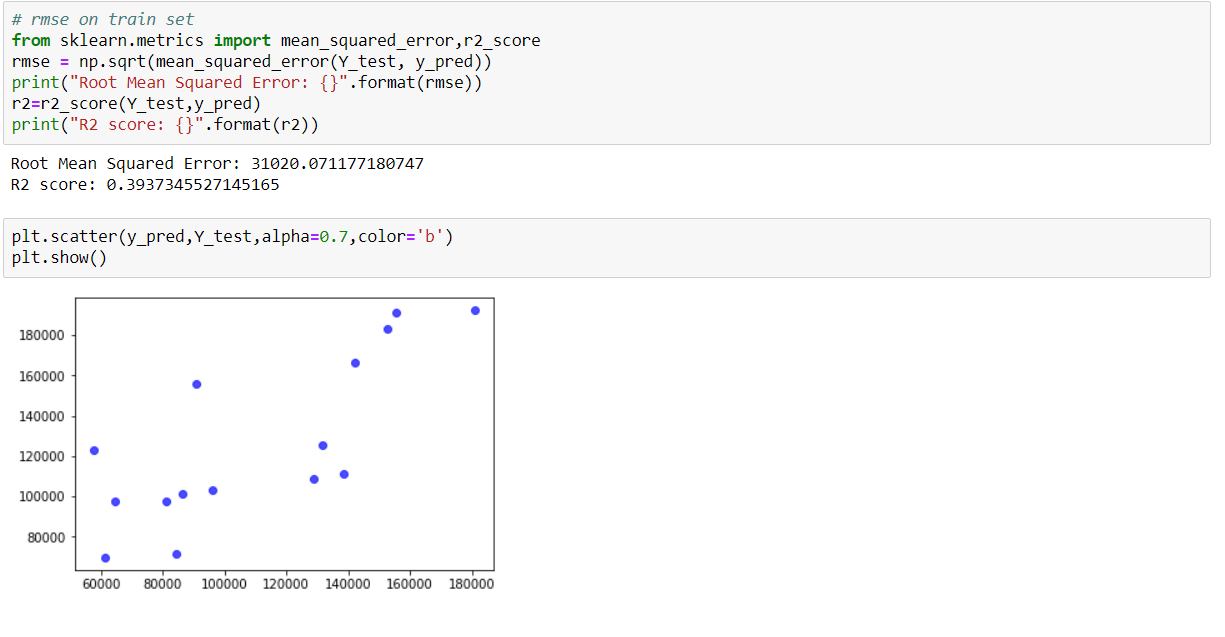Click the 'plt.scatter(y_pred,Y_test,alpha=0.7,color='b')' line
This screenshot has height=637, width=1225.
pos(232,237)
